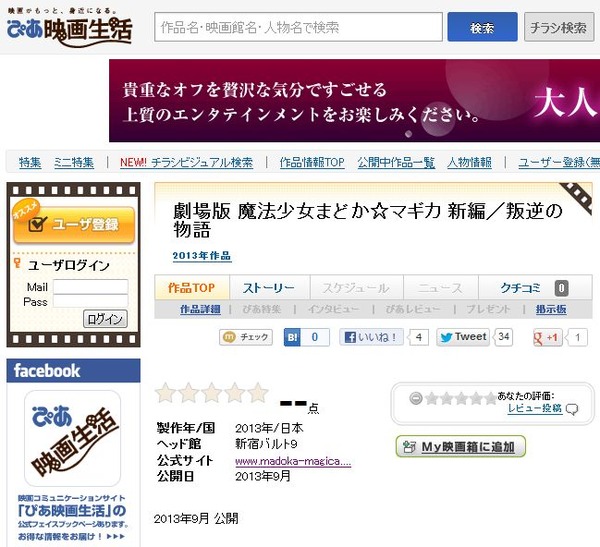Image resolution: width=600 pixels, height=547 pixels.
Task: Click the movie title heading 劇場版 魔法少女まどか☆マギカ
Action: [x=368, y=220]
